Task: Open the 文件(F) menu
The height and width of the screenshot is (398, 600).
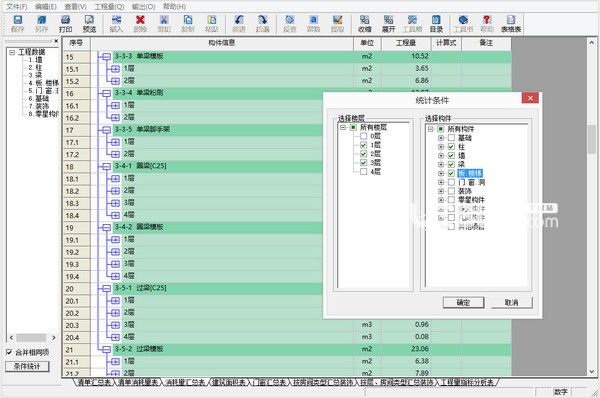Action: (17, 7)
